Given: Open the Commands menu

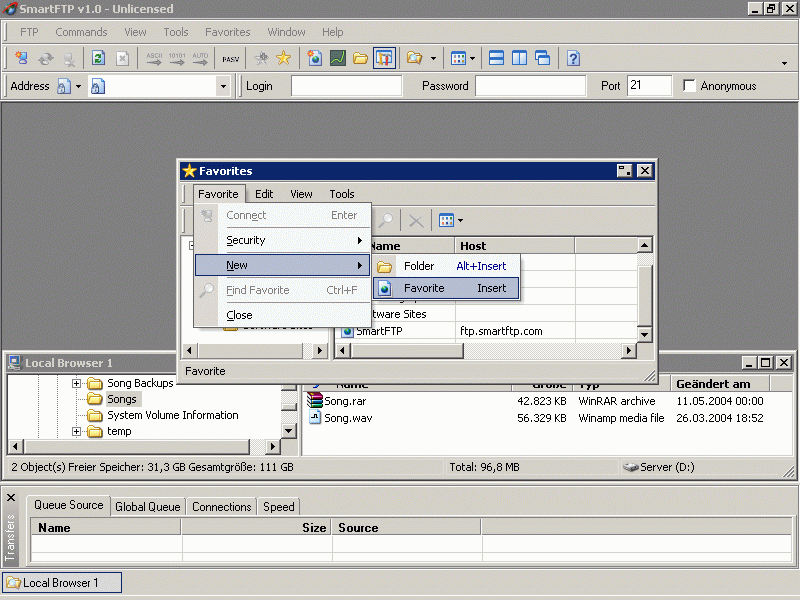Looking at the screenshot, I should [81, 32].
